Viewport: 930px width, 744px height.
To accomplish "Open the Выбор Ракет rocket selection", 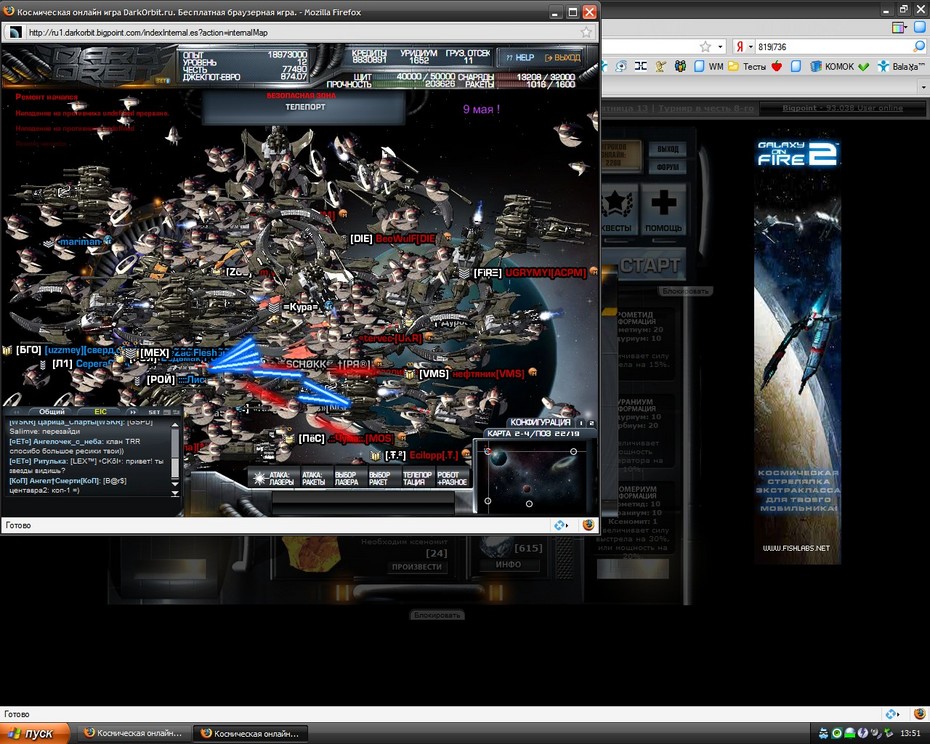I will click(380, 478).
